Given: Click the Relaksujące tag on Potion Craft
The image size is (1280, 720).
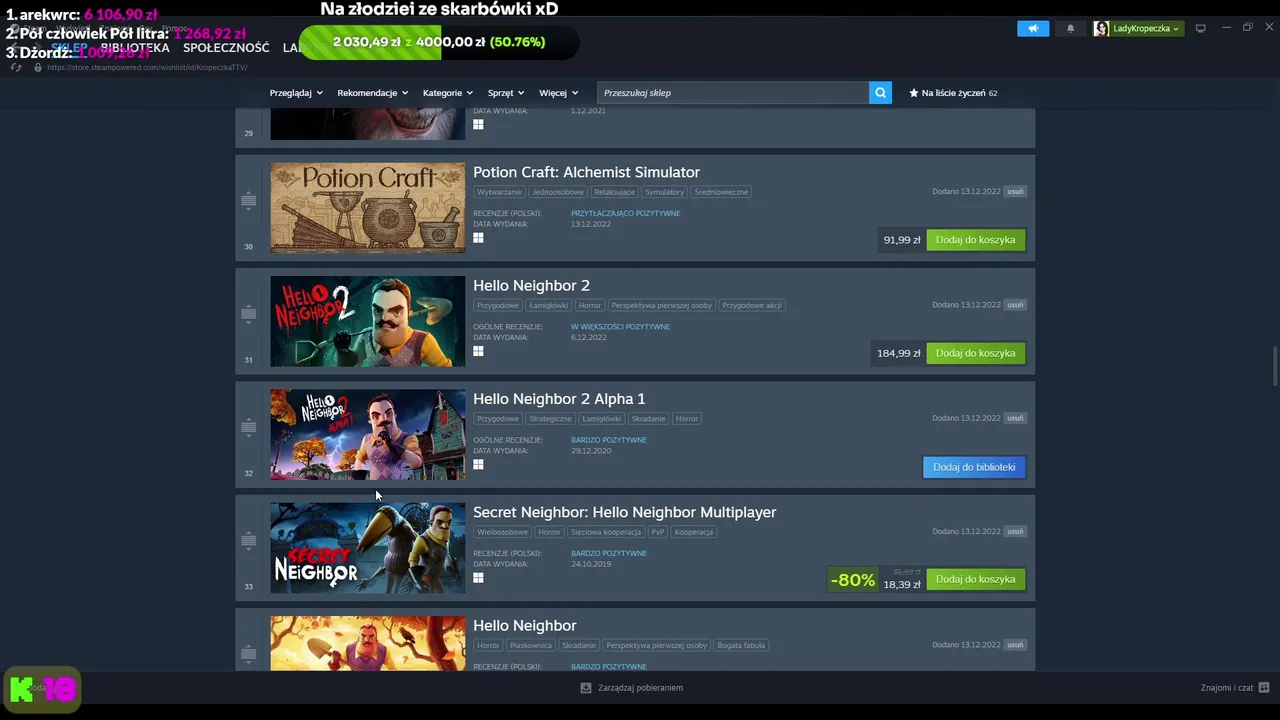Looking at the screenshot, I should 614,192.
